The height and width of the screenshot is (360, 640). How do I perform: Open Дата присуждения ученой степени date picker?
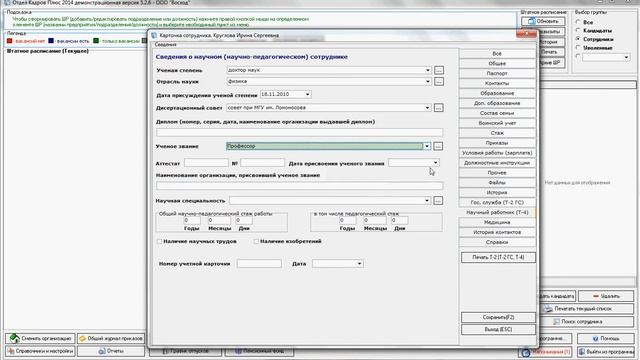[307, 94]
